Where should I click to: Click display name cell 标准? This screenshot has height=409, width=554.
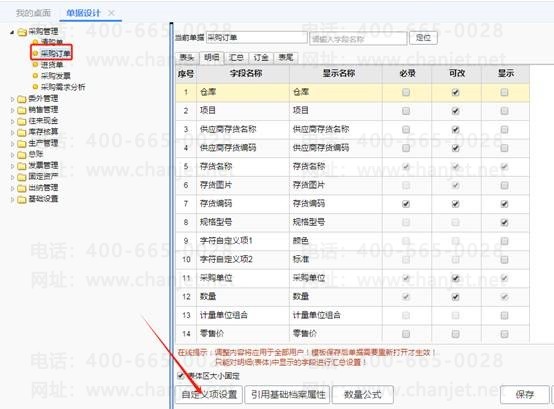click(336, 260)
